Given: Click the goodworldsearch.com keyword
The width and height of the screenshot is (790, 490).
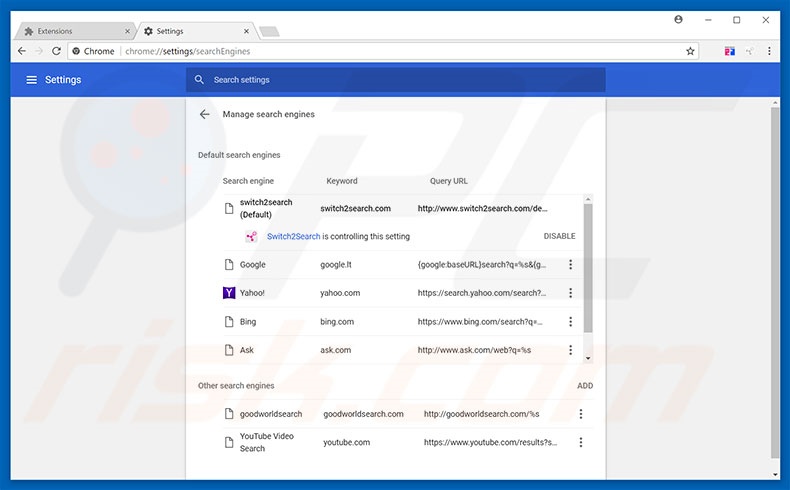Looking at the screenshot, I should tap(363, 413).
